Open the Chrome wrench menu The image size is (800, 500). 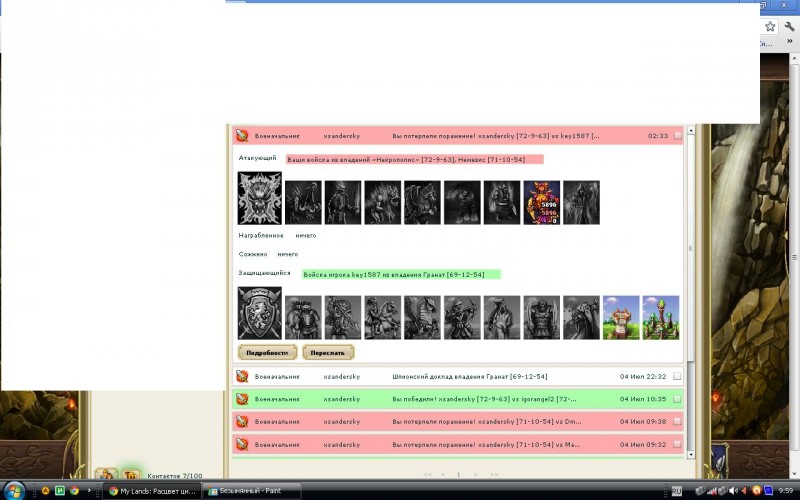(789, 27)
